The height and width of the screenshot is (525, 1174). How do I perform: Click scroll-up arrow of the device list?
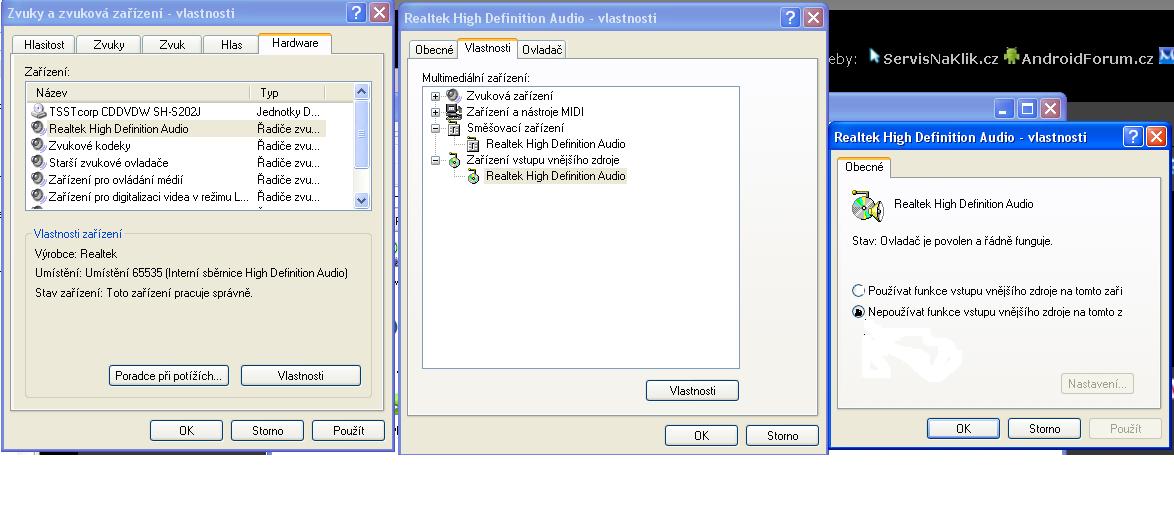pyautogui.click(x=362, y=91)
